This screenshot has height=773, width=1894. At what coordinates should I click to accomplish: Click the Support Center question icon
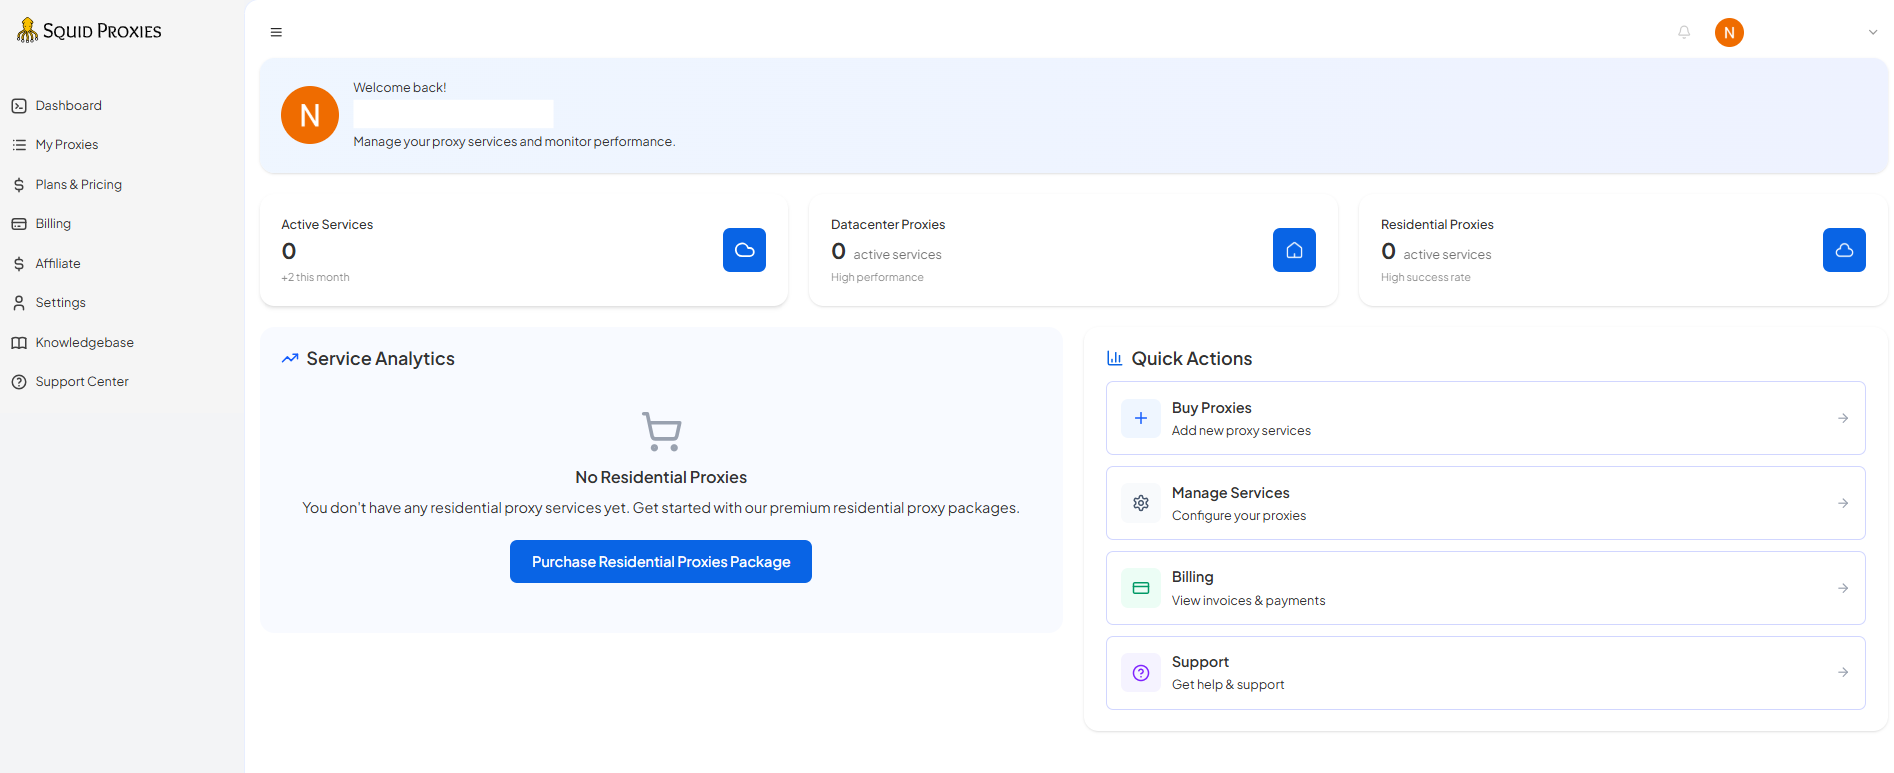point(19,382)
